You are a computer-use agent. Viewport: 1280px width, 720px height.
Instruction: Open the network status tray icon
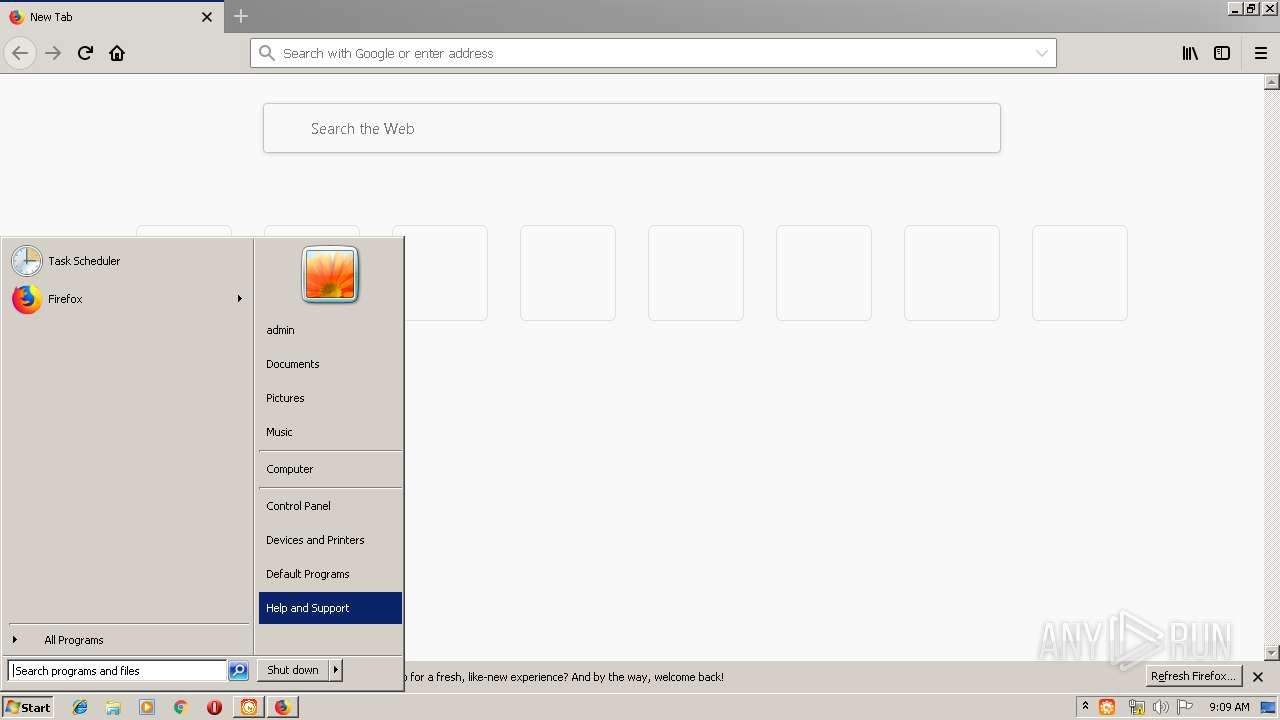click(1135, 707)
